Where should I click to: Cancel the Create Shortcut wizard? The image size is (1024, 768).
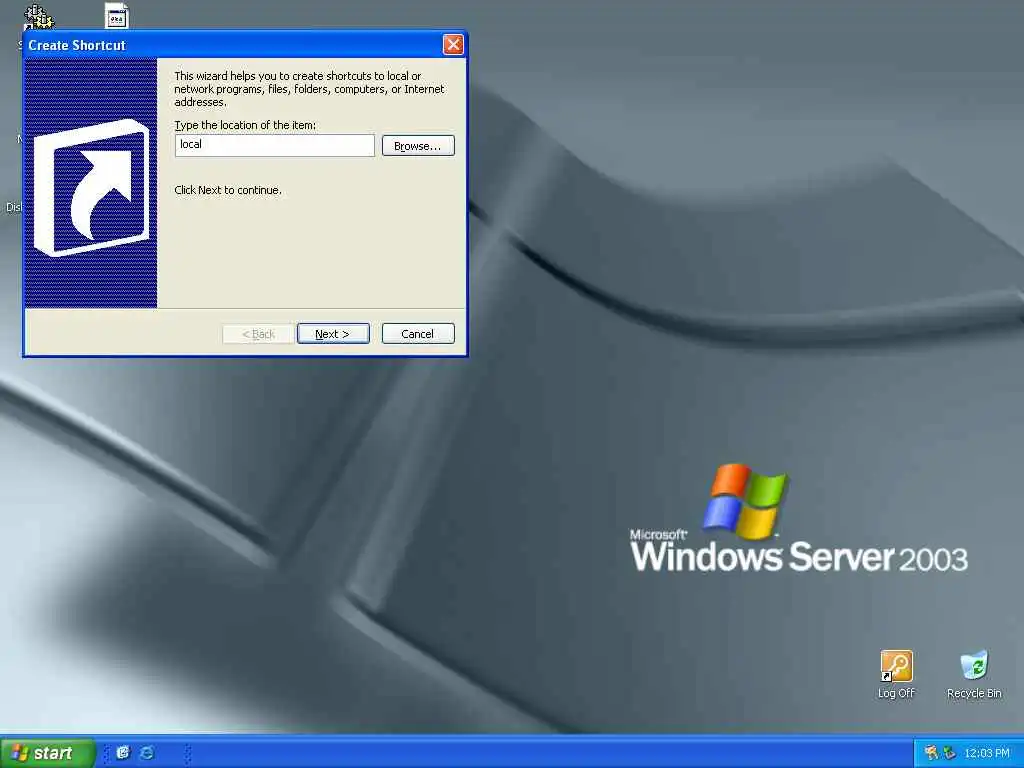click(x=418, y=334)
